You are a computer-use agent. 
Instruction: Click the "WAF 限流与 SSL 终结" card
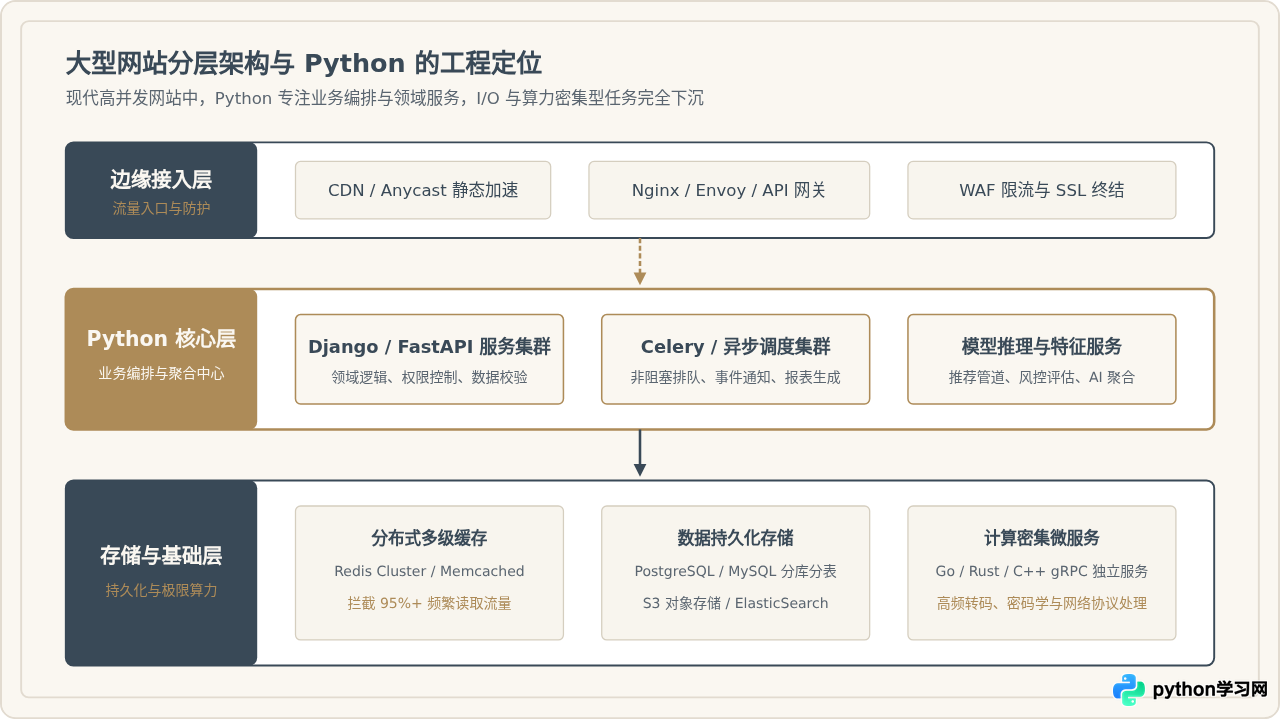tap(1042, 190)
